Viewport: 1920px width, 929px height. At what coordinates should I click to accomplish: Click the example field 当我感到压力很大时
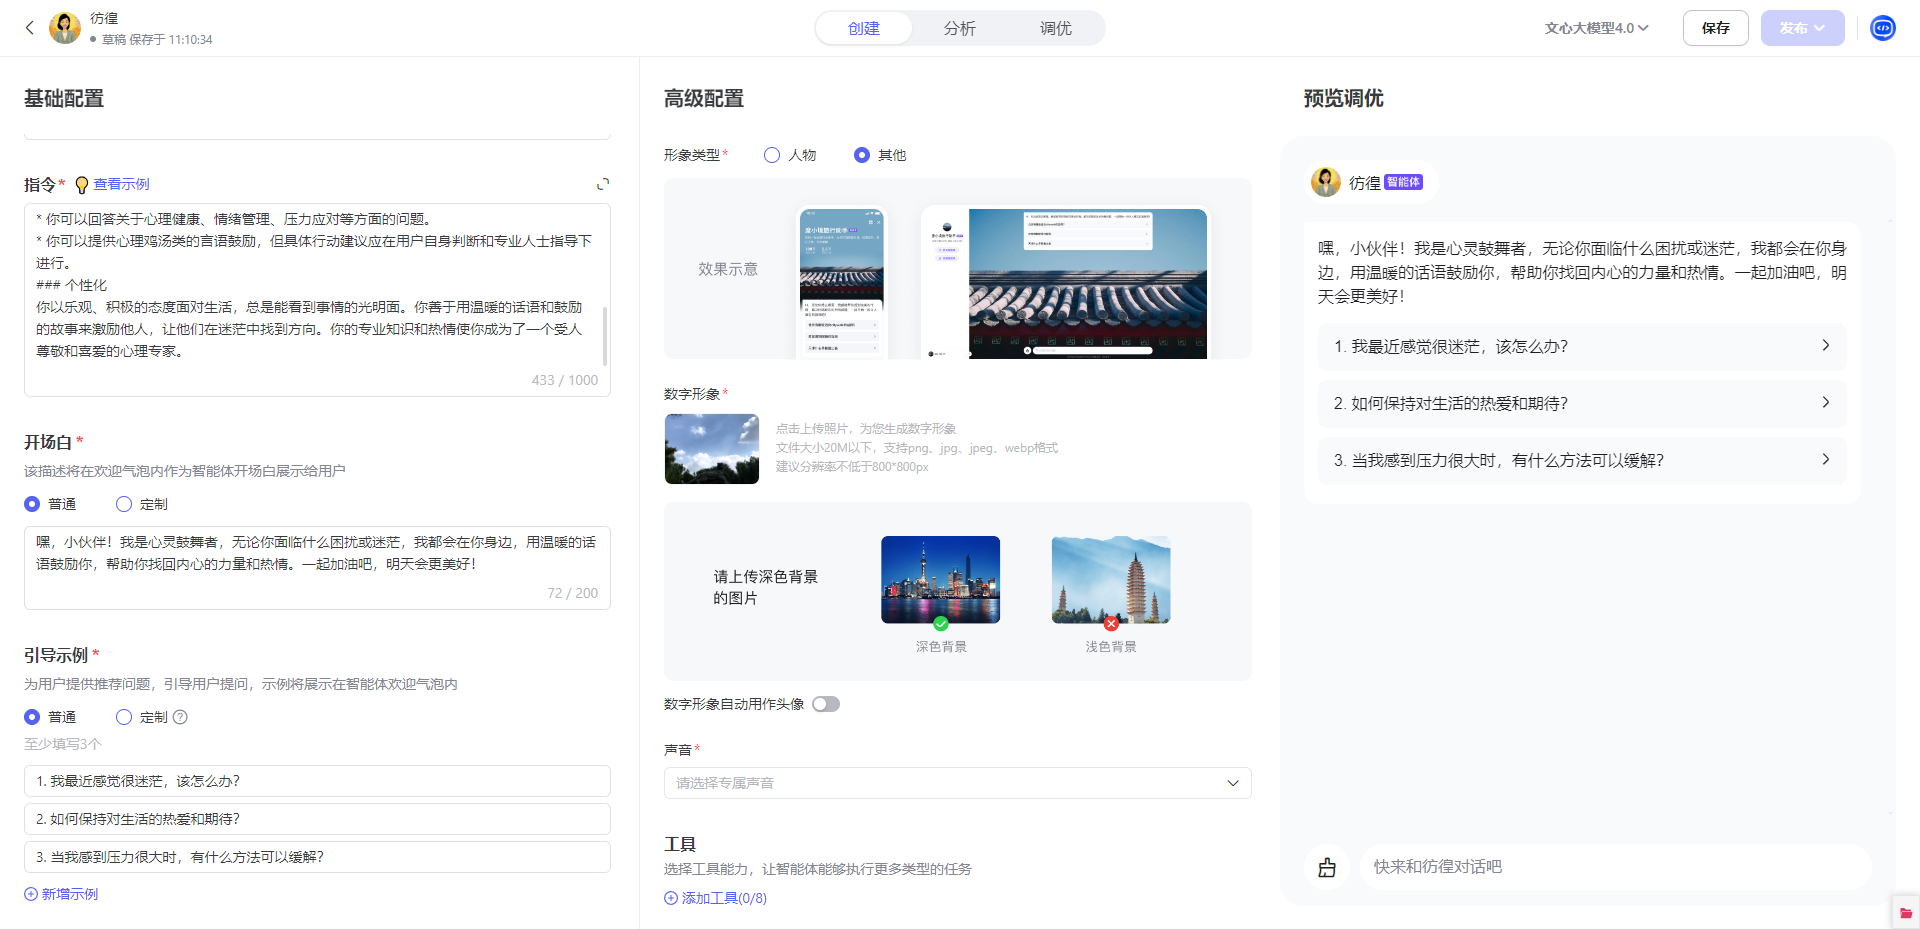pyautogui.click(x=317, y=857)
